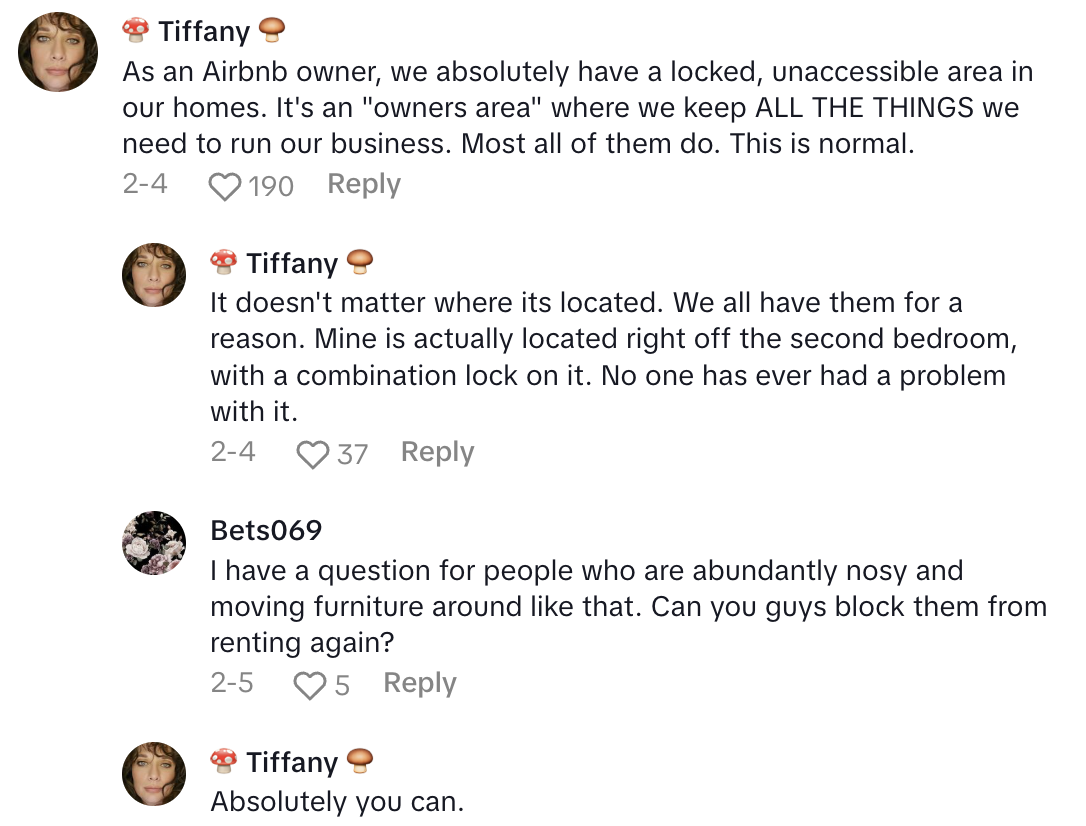Open Tiffany's username on the top comment
Image resolution: width=1086 pixels, height=826 pixels.
[x=204, y=32]
